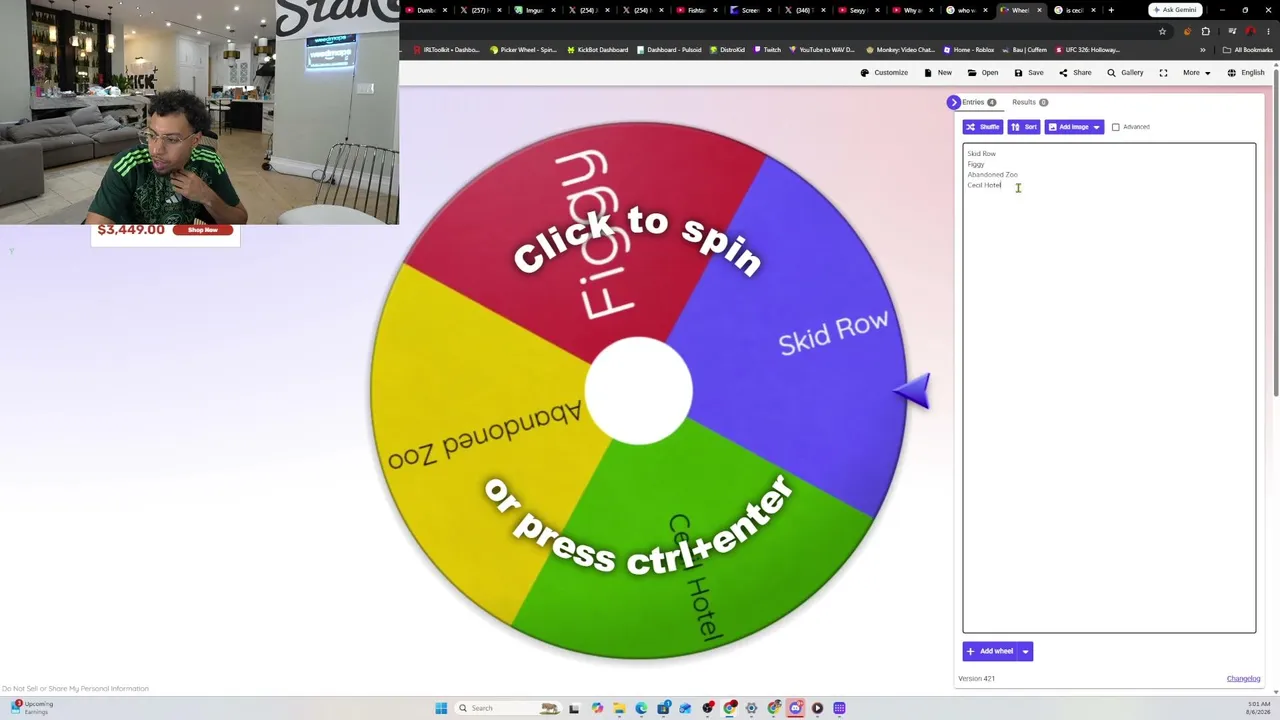This screenshot has height=720, width=1280.
Task: Click the Add image button
Action: tap(1068, 127)
